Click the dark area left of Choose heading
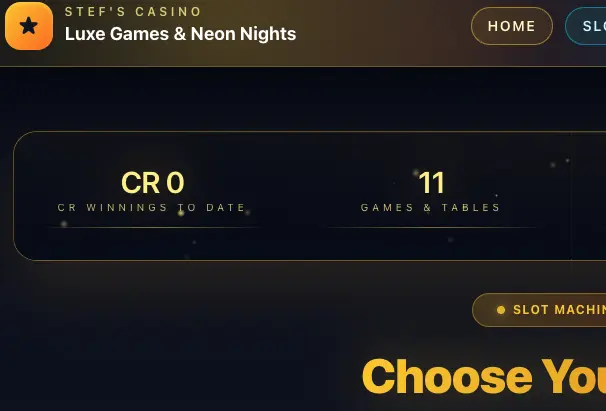Screen dimensions: 606x411 click(180, 377)
